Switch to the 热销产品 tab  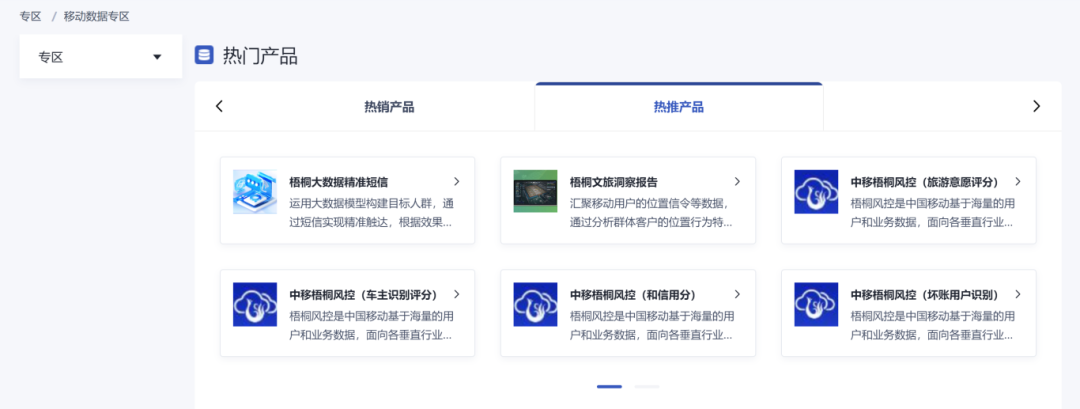point(389,107)
